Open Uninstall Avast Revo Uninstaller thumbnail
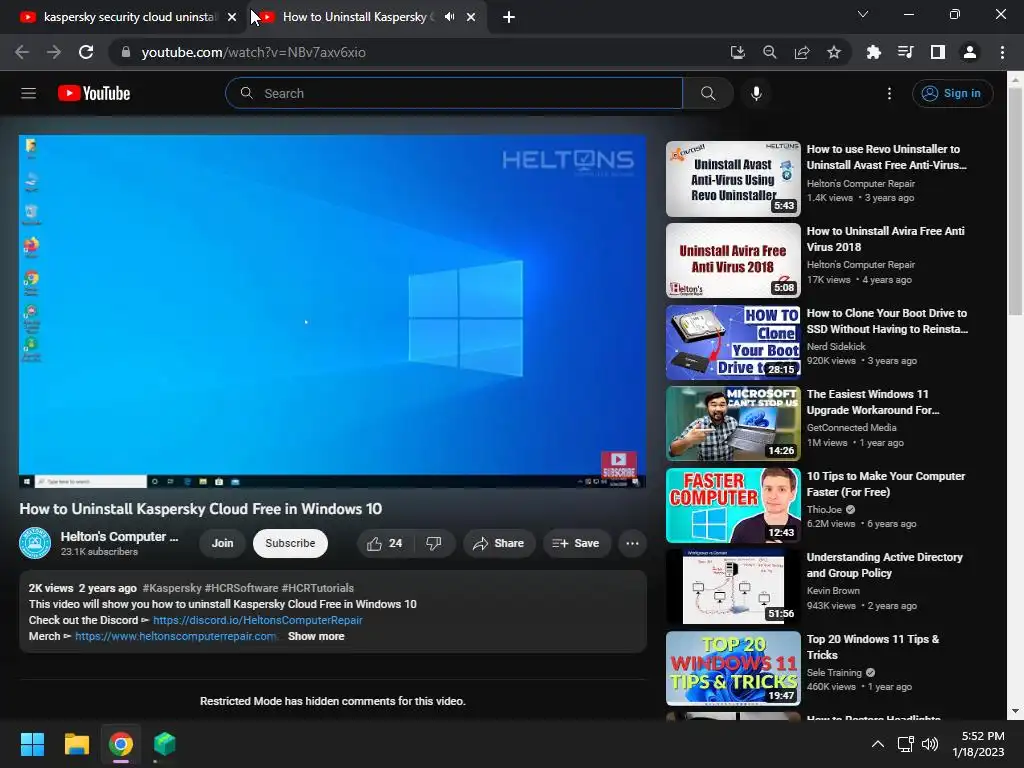Screen dimensions: 1024x768 click(733, 179)
